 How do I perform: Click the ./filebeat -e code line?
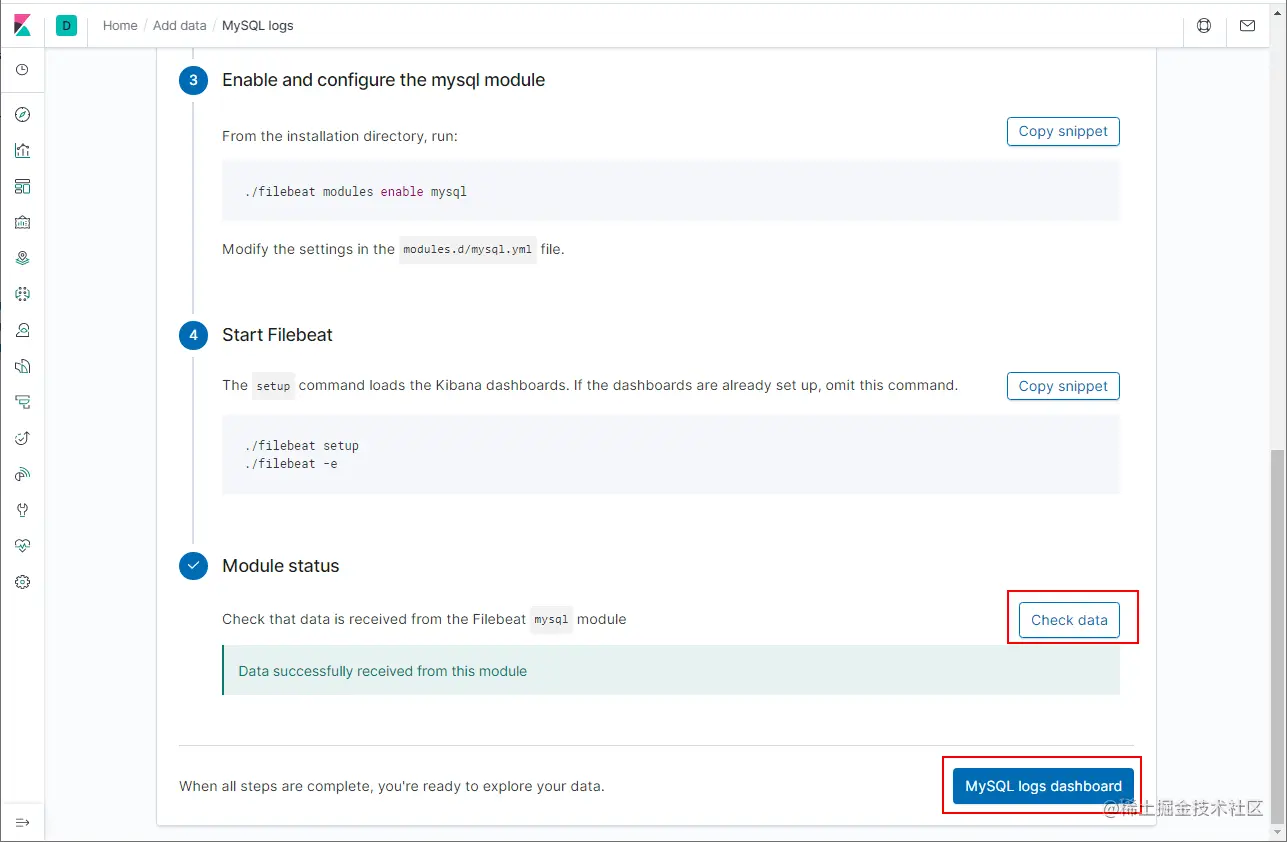point(290,464)
